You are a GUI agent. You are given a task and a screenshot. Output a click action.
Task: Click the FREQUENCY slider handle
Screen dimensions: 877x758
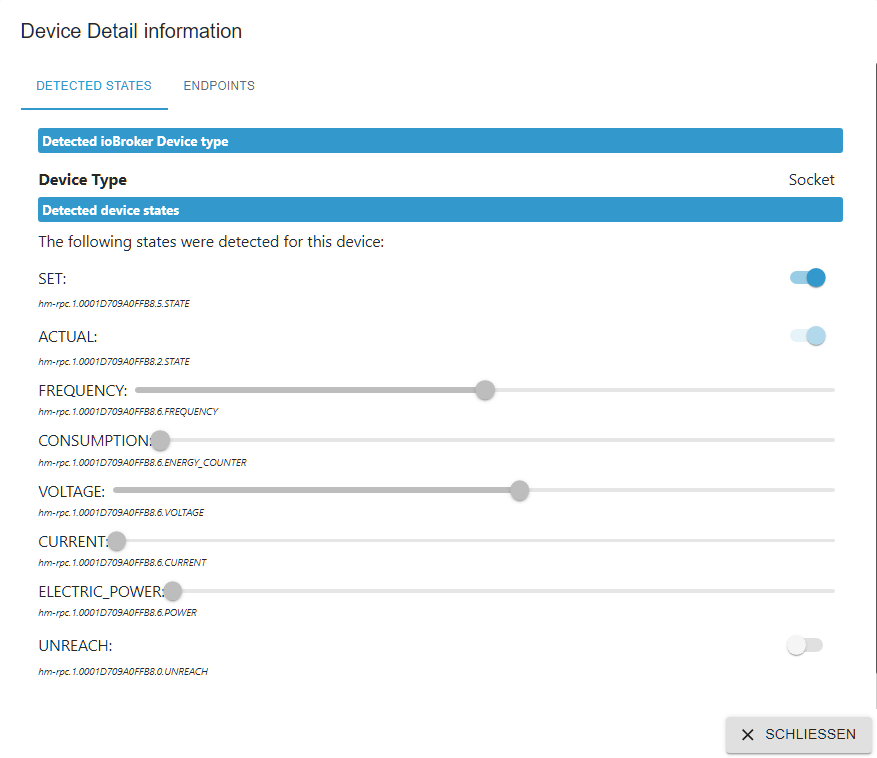tap(485, 390)
